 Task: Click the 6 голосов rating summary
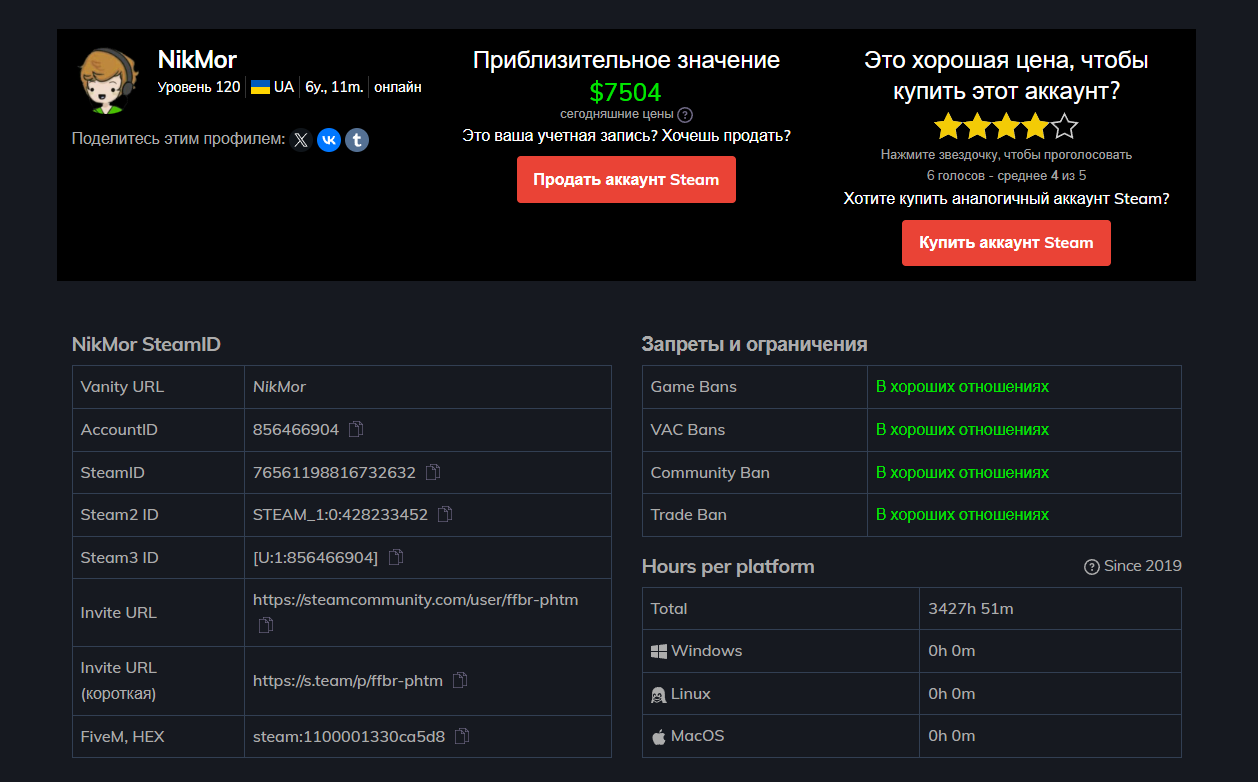click(1006, 175)
